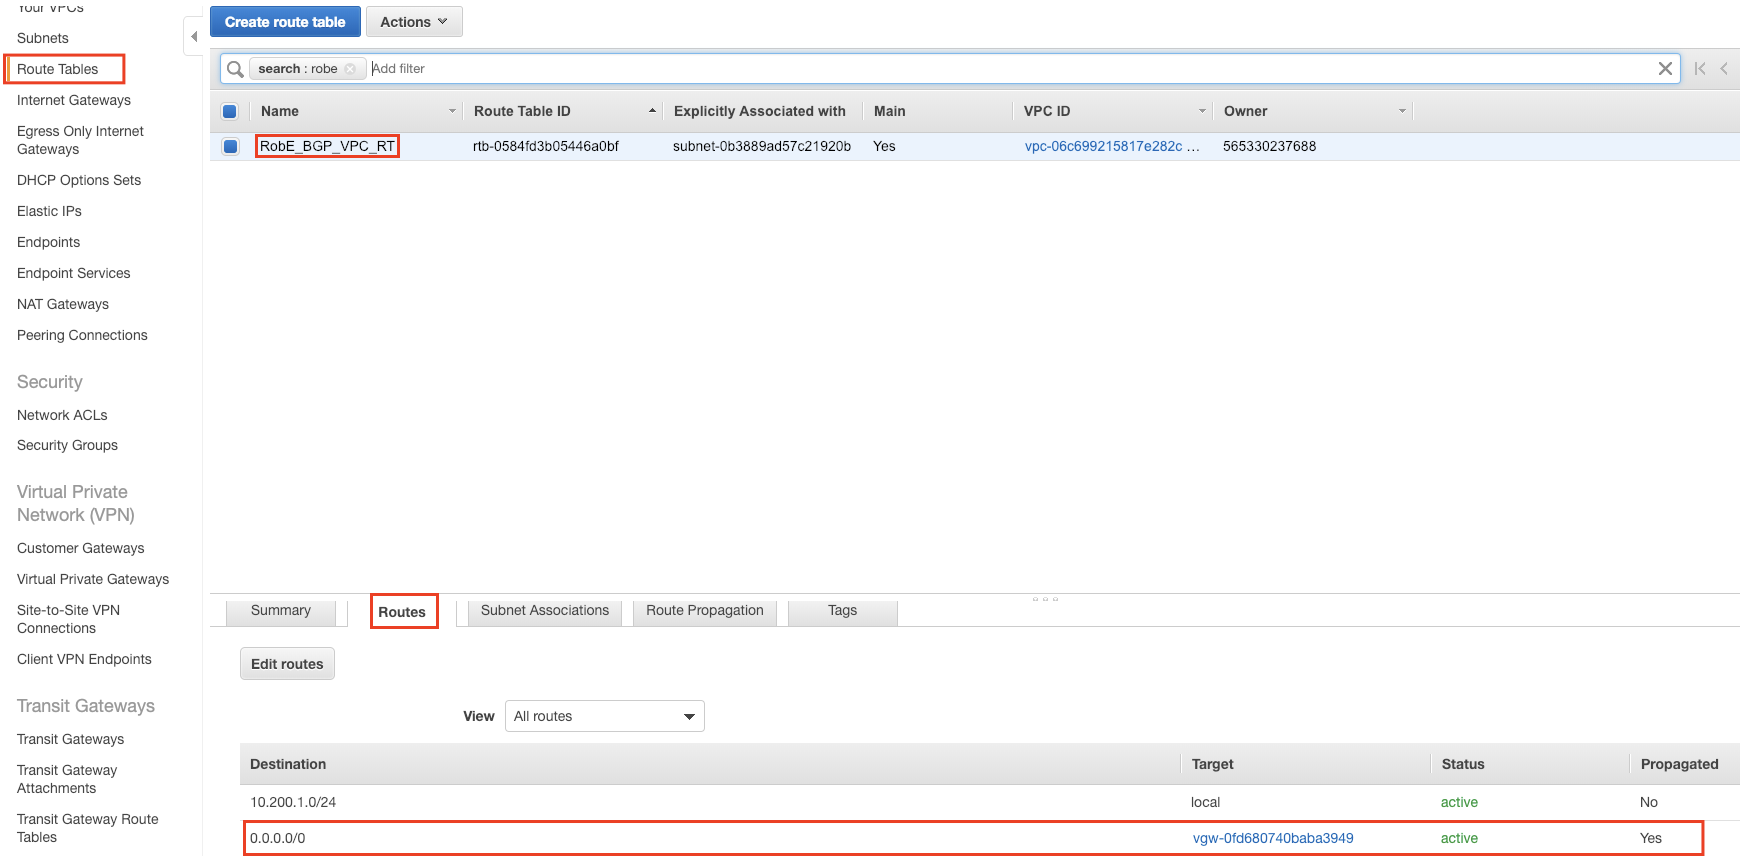Switch to the Route Propagation tab
Screen dimensions: 1740x860
(x=704, y=611)
